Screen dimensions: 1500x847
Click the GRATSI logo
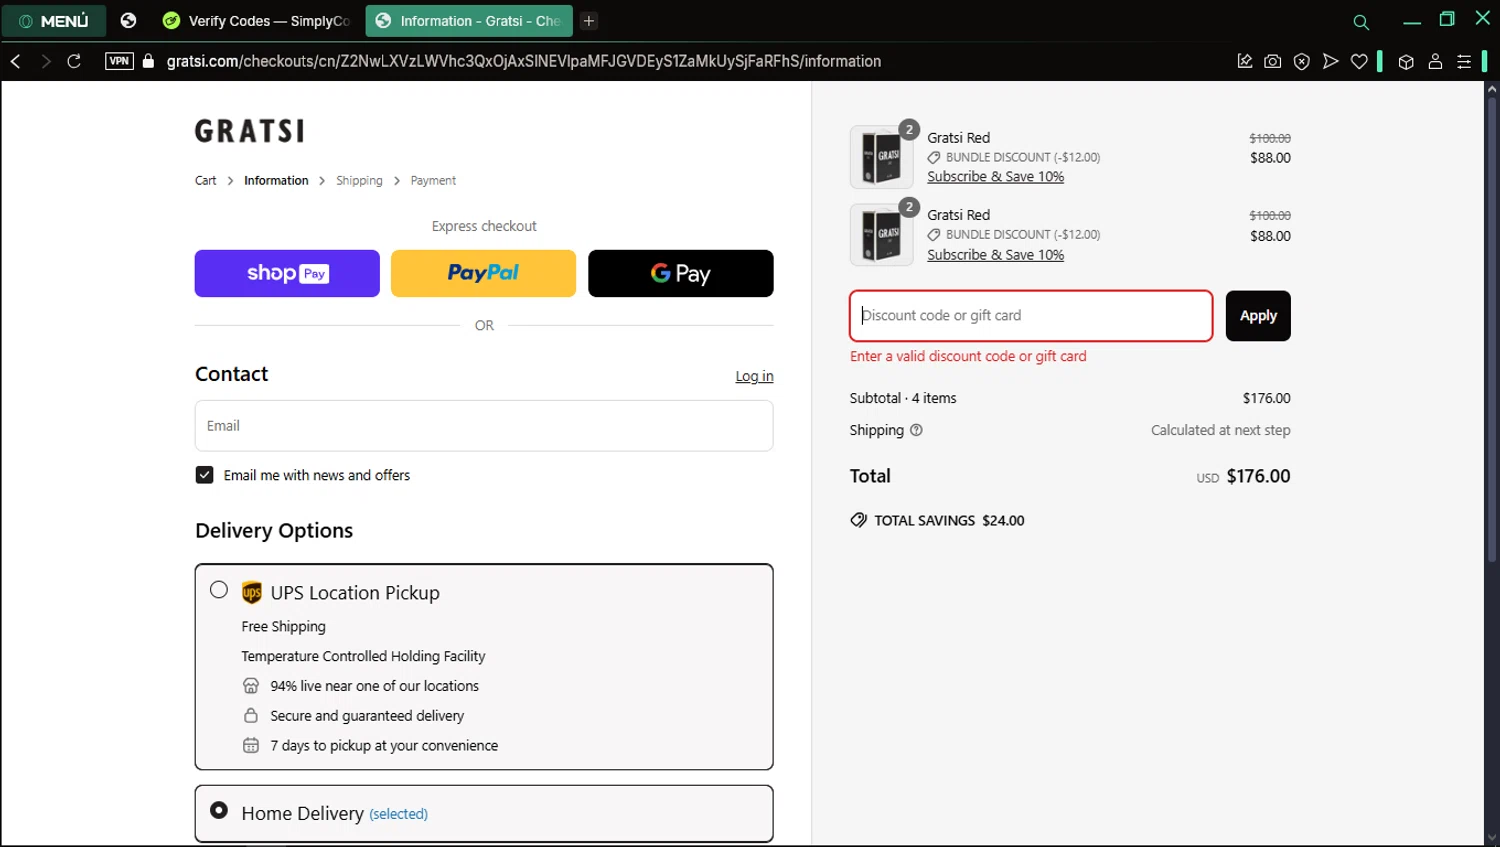coord(250,131)
